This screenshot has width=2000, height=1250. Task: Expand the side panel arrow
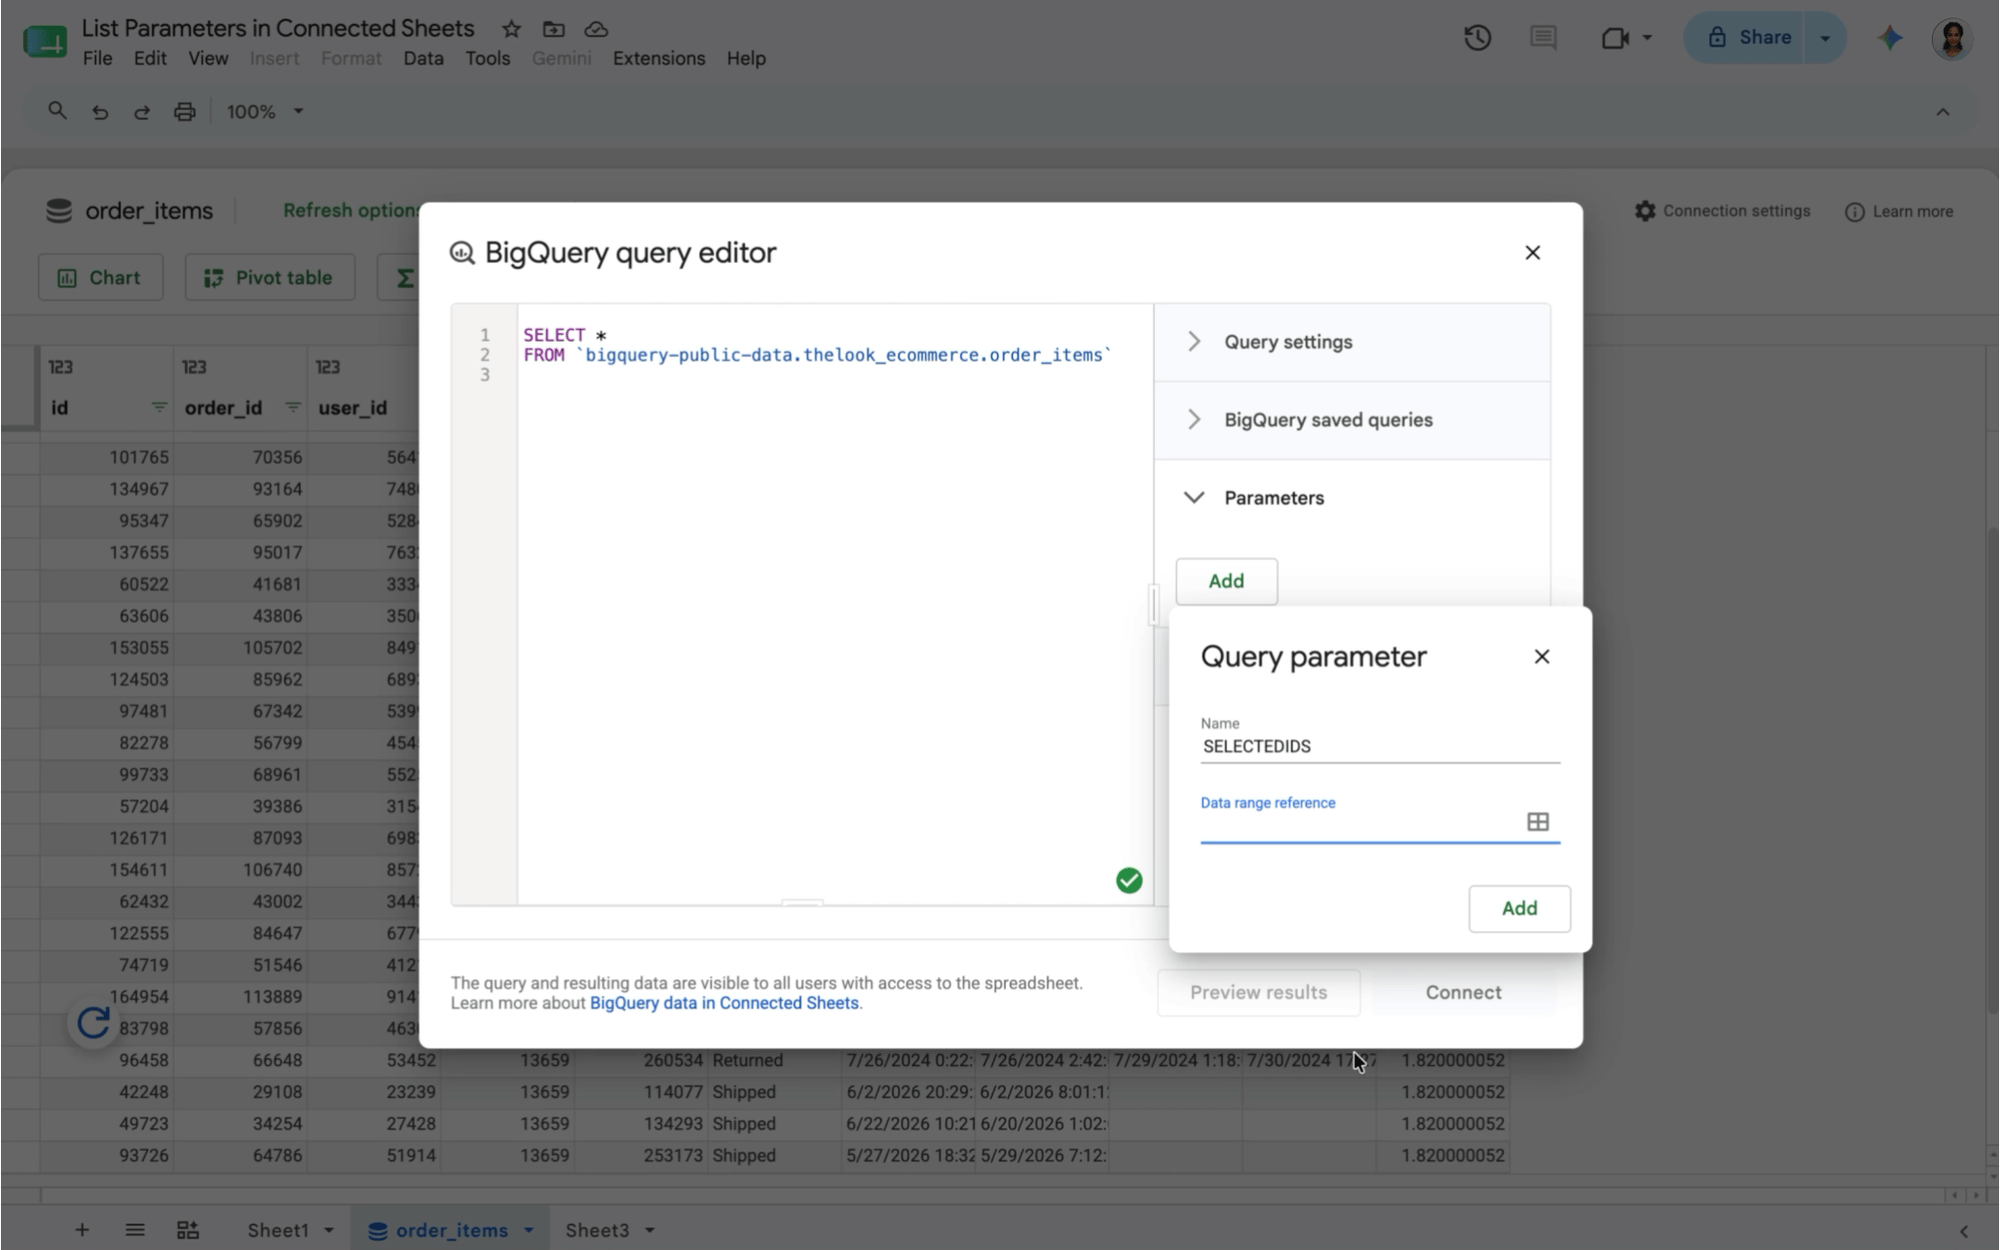(x=1964, y=1231)
